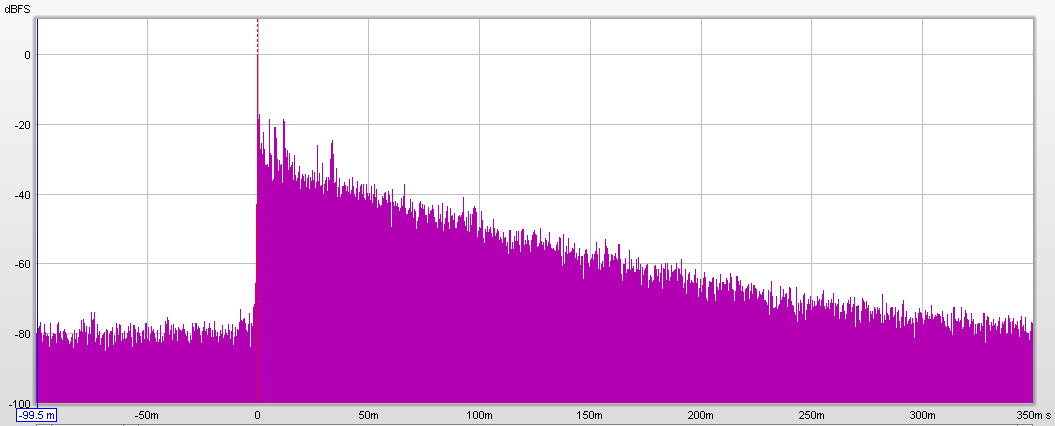The image size is (1055, 426).
Task: Click the dBFS axis unit label
Action: point(17,9)
